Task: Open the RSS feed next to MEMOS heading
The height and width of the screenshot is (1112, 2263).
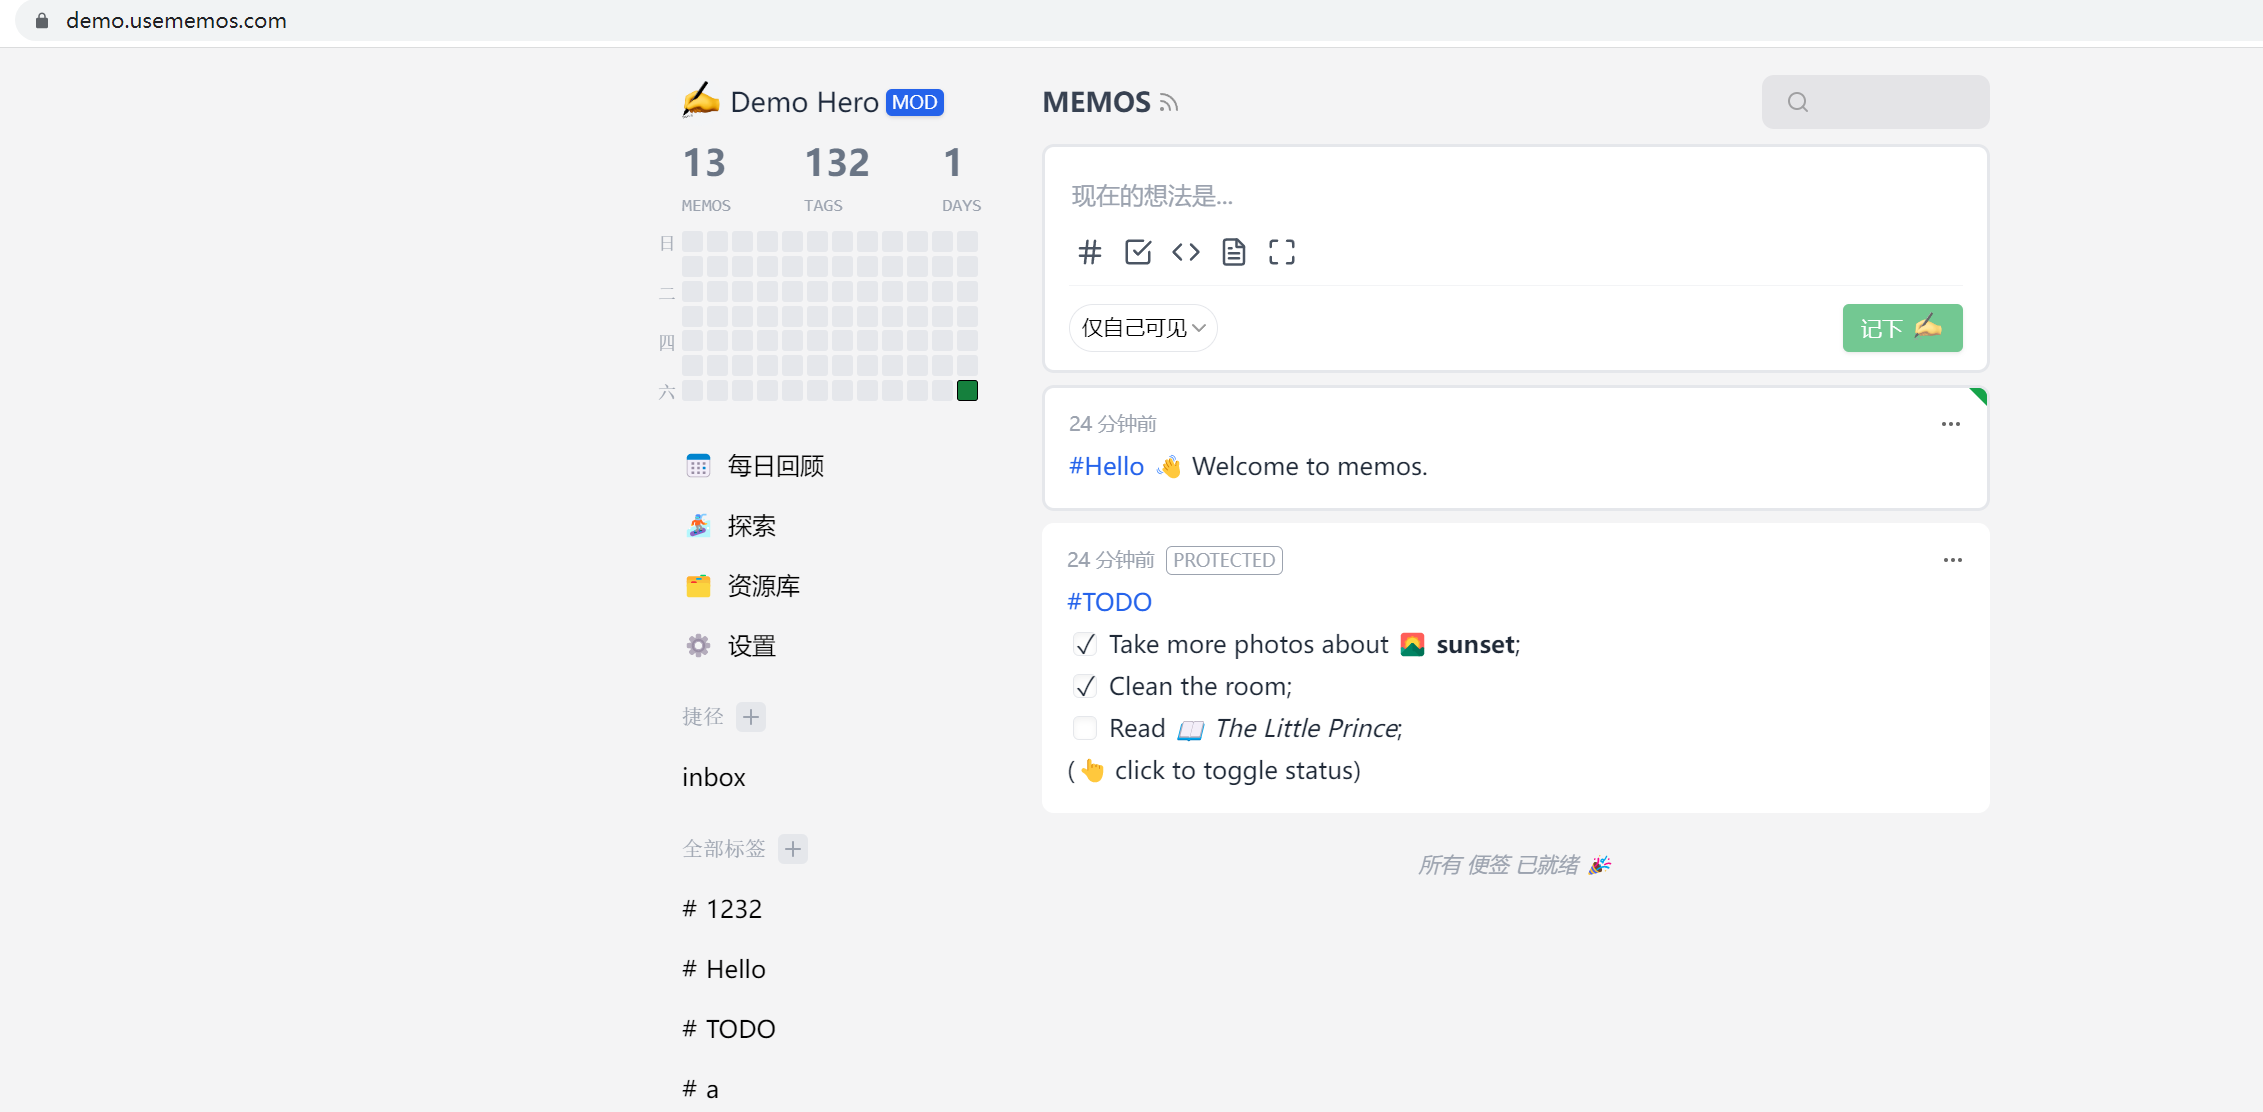Action: [x=1168, y=101]
